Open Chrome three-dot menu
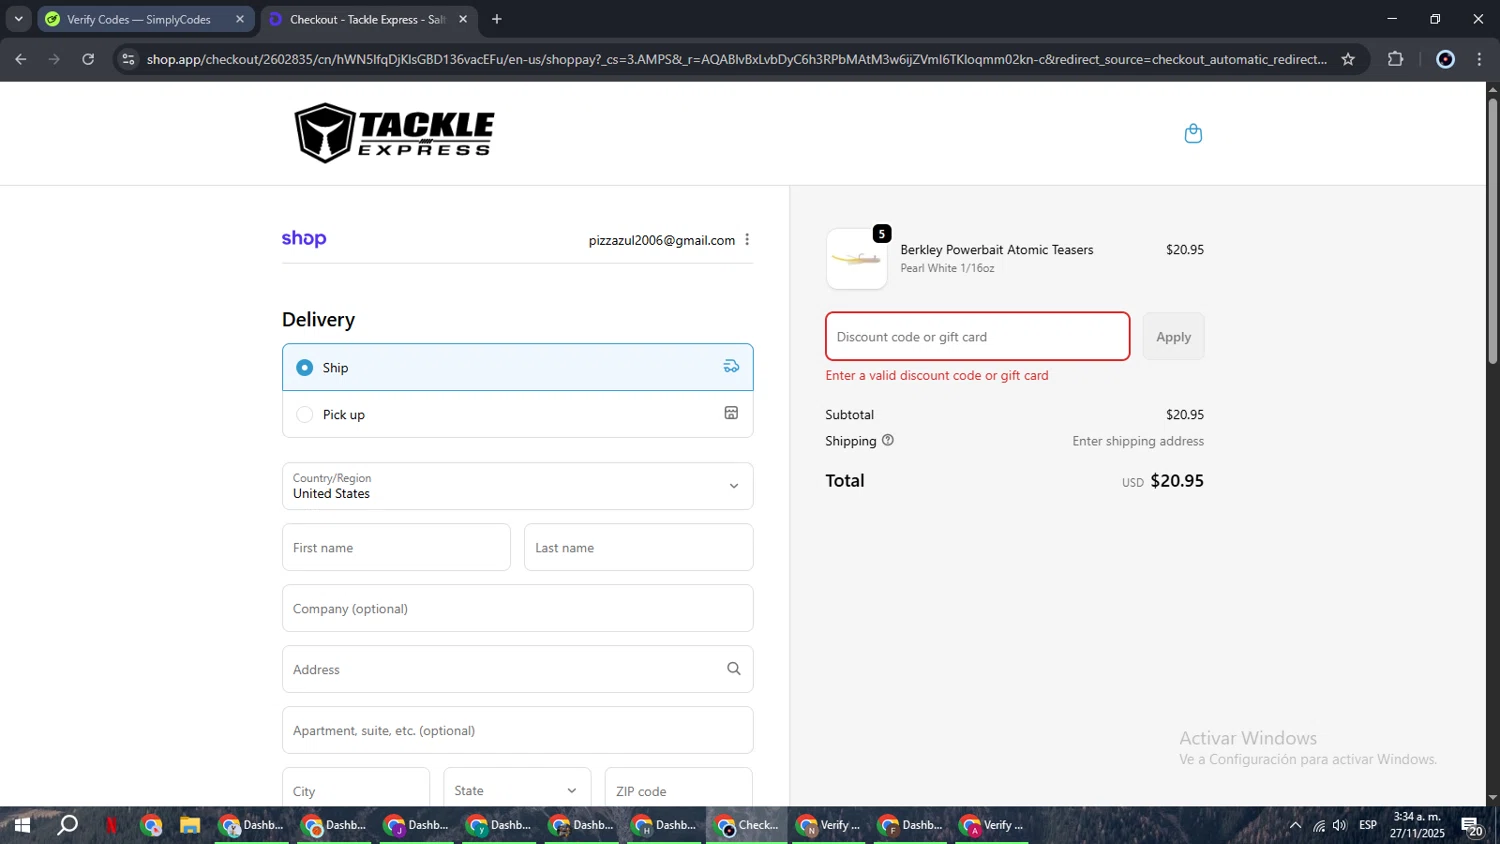Viewport: 1500px width, 844px height. pyautogui.click(x=1480, y=59)
